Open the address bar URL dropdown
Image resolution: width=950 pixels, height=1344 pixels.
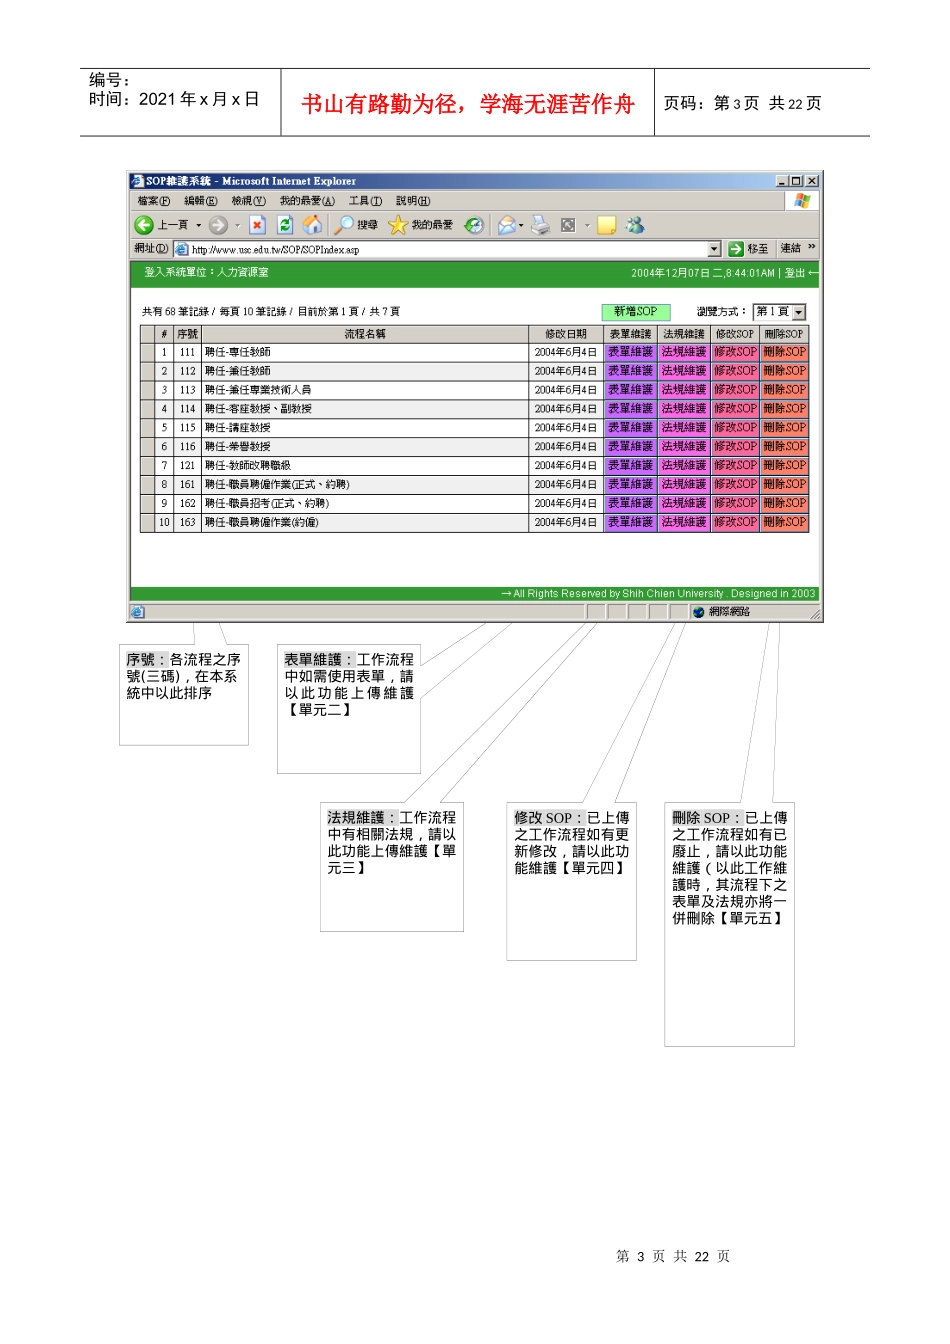tap(714, 249)
